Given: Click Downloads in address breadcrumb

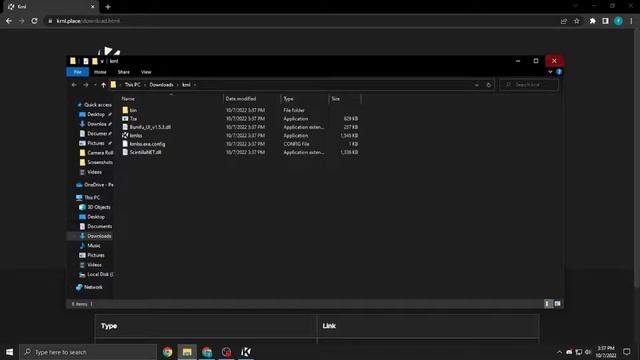Looking at the screenshot, I should tap(161, 85).
